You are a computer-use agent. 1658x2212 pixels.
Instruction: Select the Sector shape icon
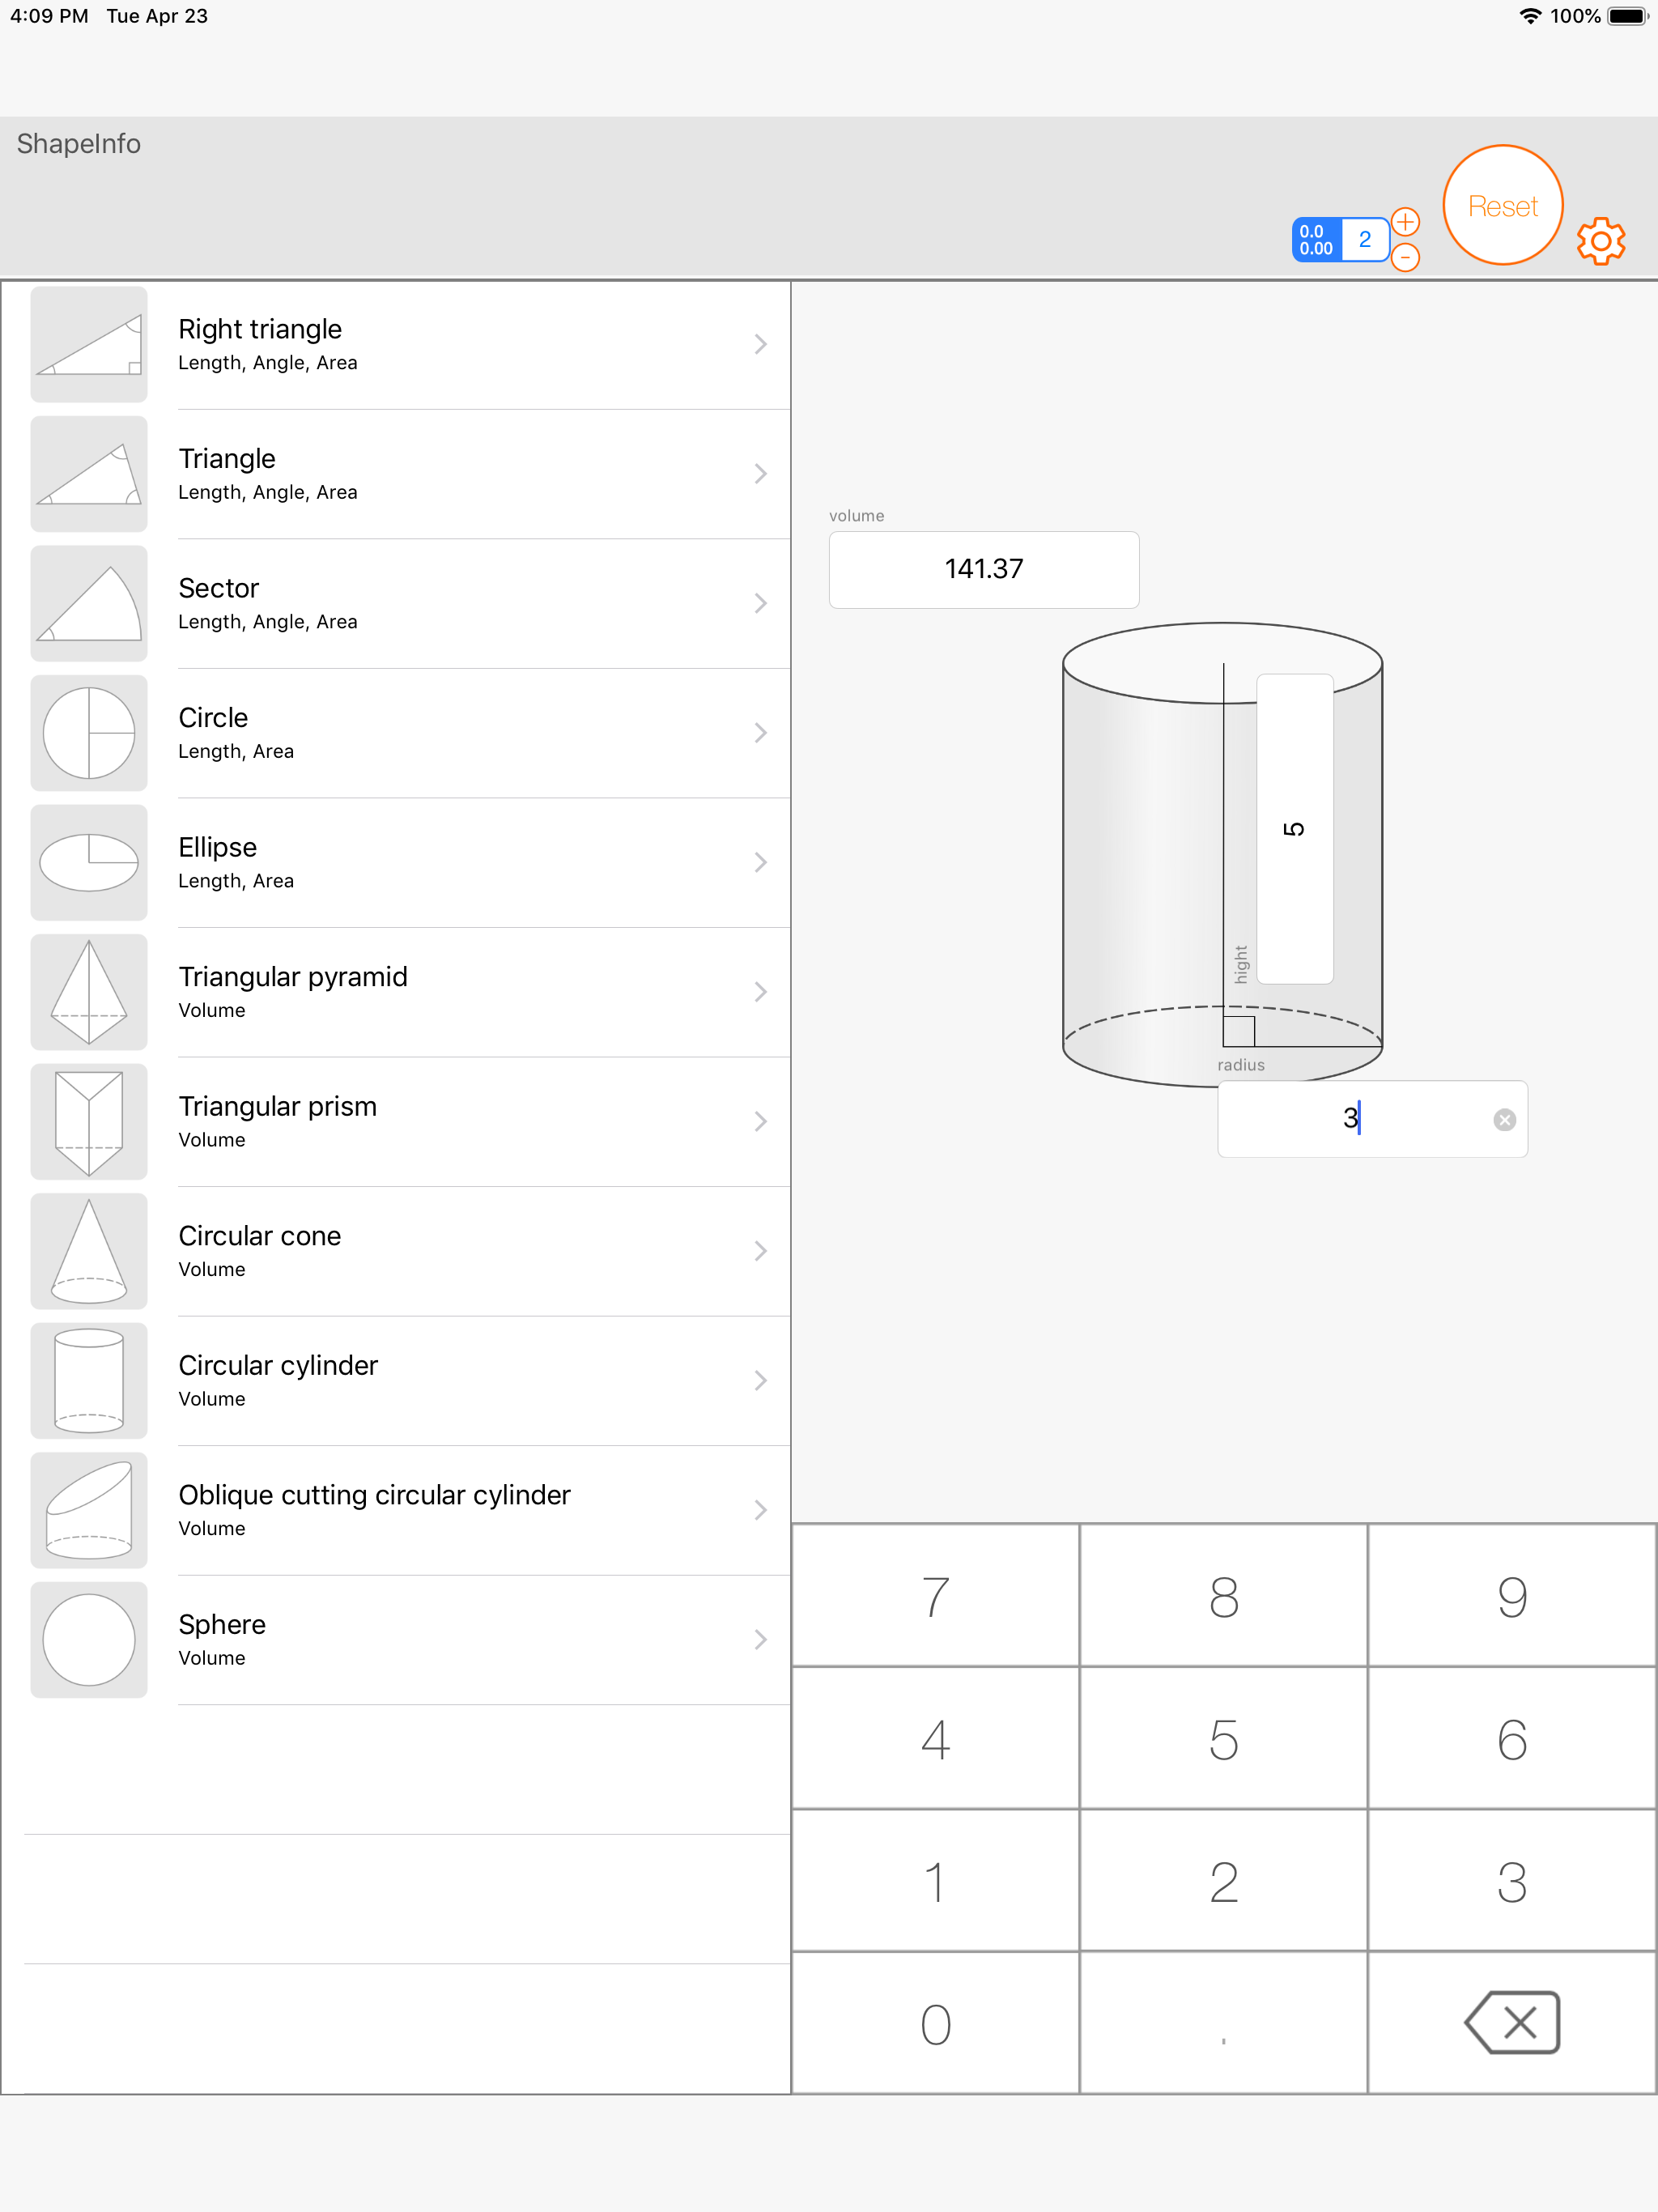(x=89, y=603)
